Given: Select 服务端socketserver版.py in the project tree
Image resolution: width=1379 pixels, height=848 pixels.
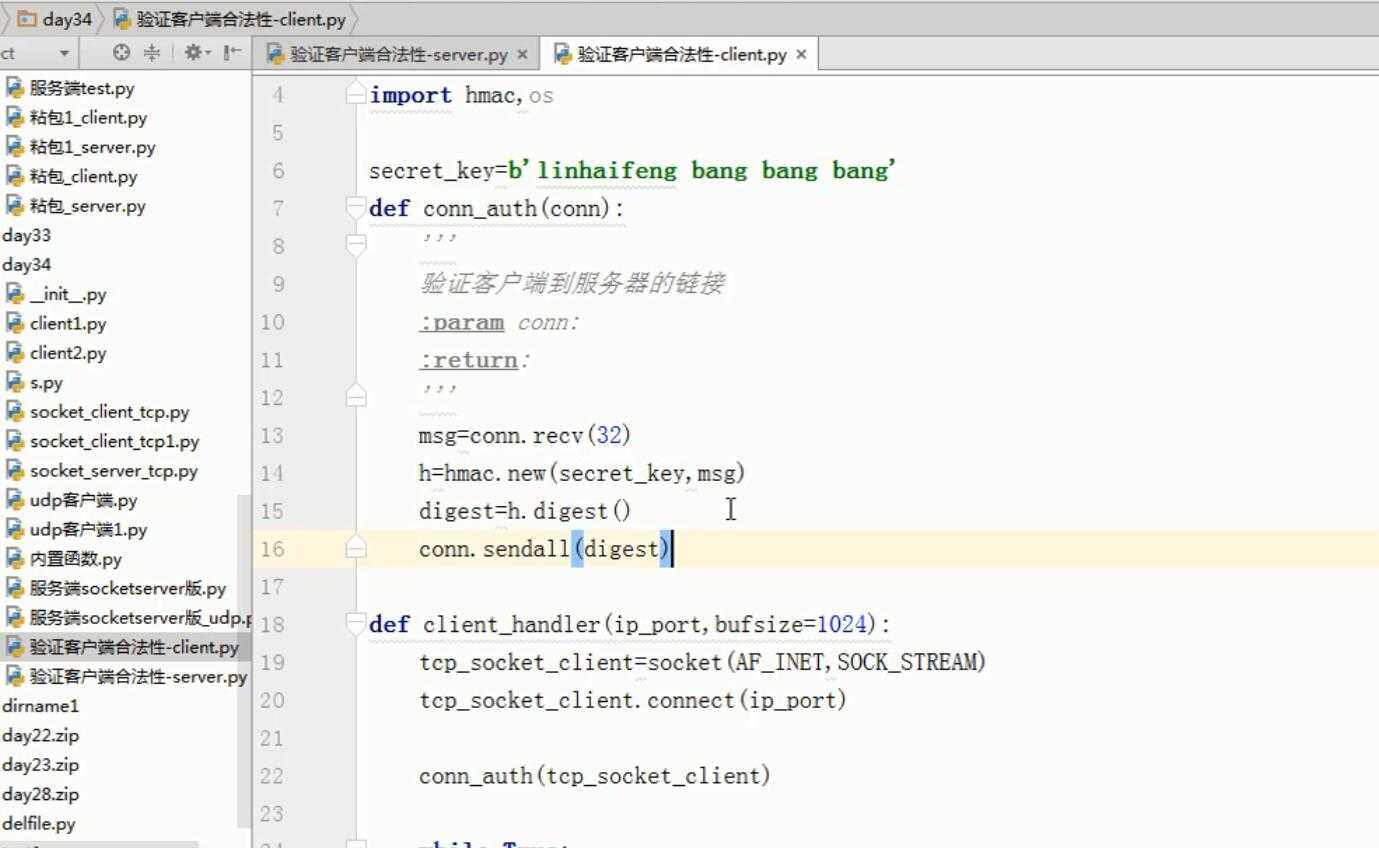Looking at the screenshot, I should [x=116, y=588].
